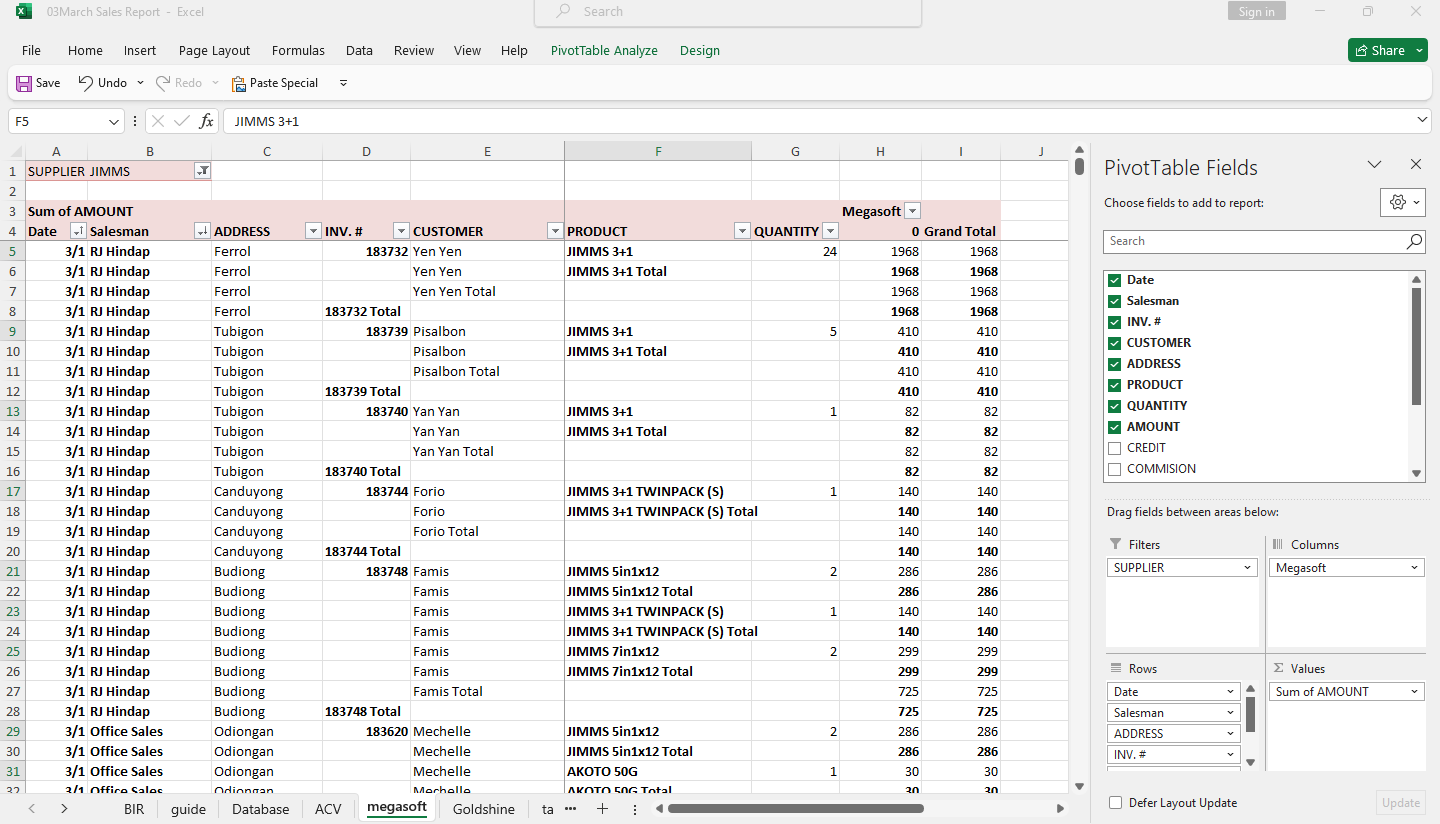Open the Customize Quick Access Toolbar arrow
The width and height of the screenshot is (1440, 824).
[x=343, y=83]
